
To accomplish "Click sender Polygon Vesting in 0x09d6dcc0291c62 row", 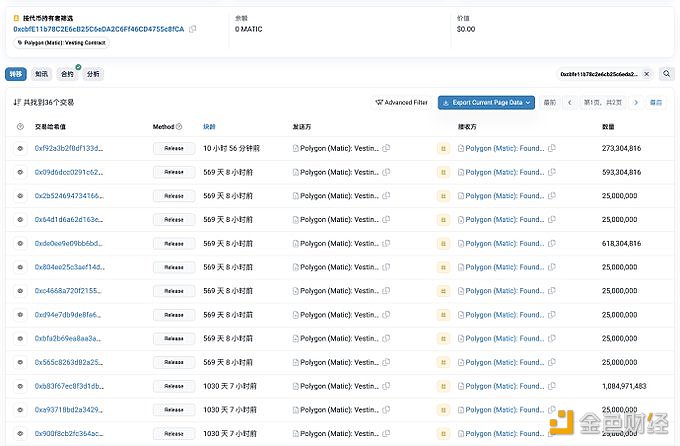I will click(339, 172).
